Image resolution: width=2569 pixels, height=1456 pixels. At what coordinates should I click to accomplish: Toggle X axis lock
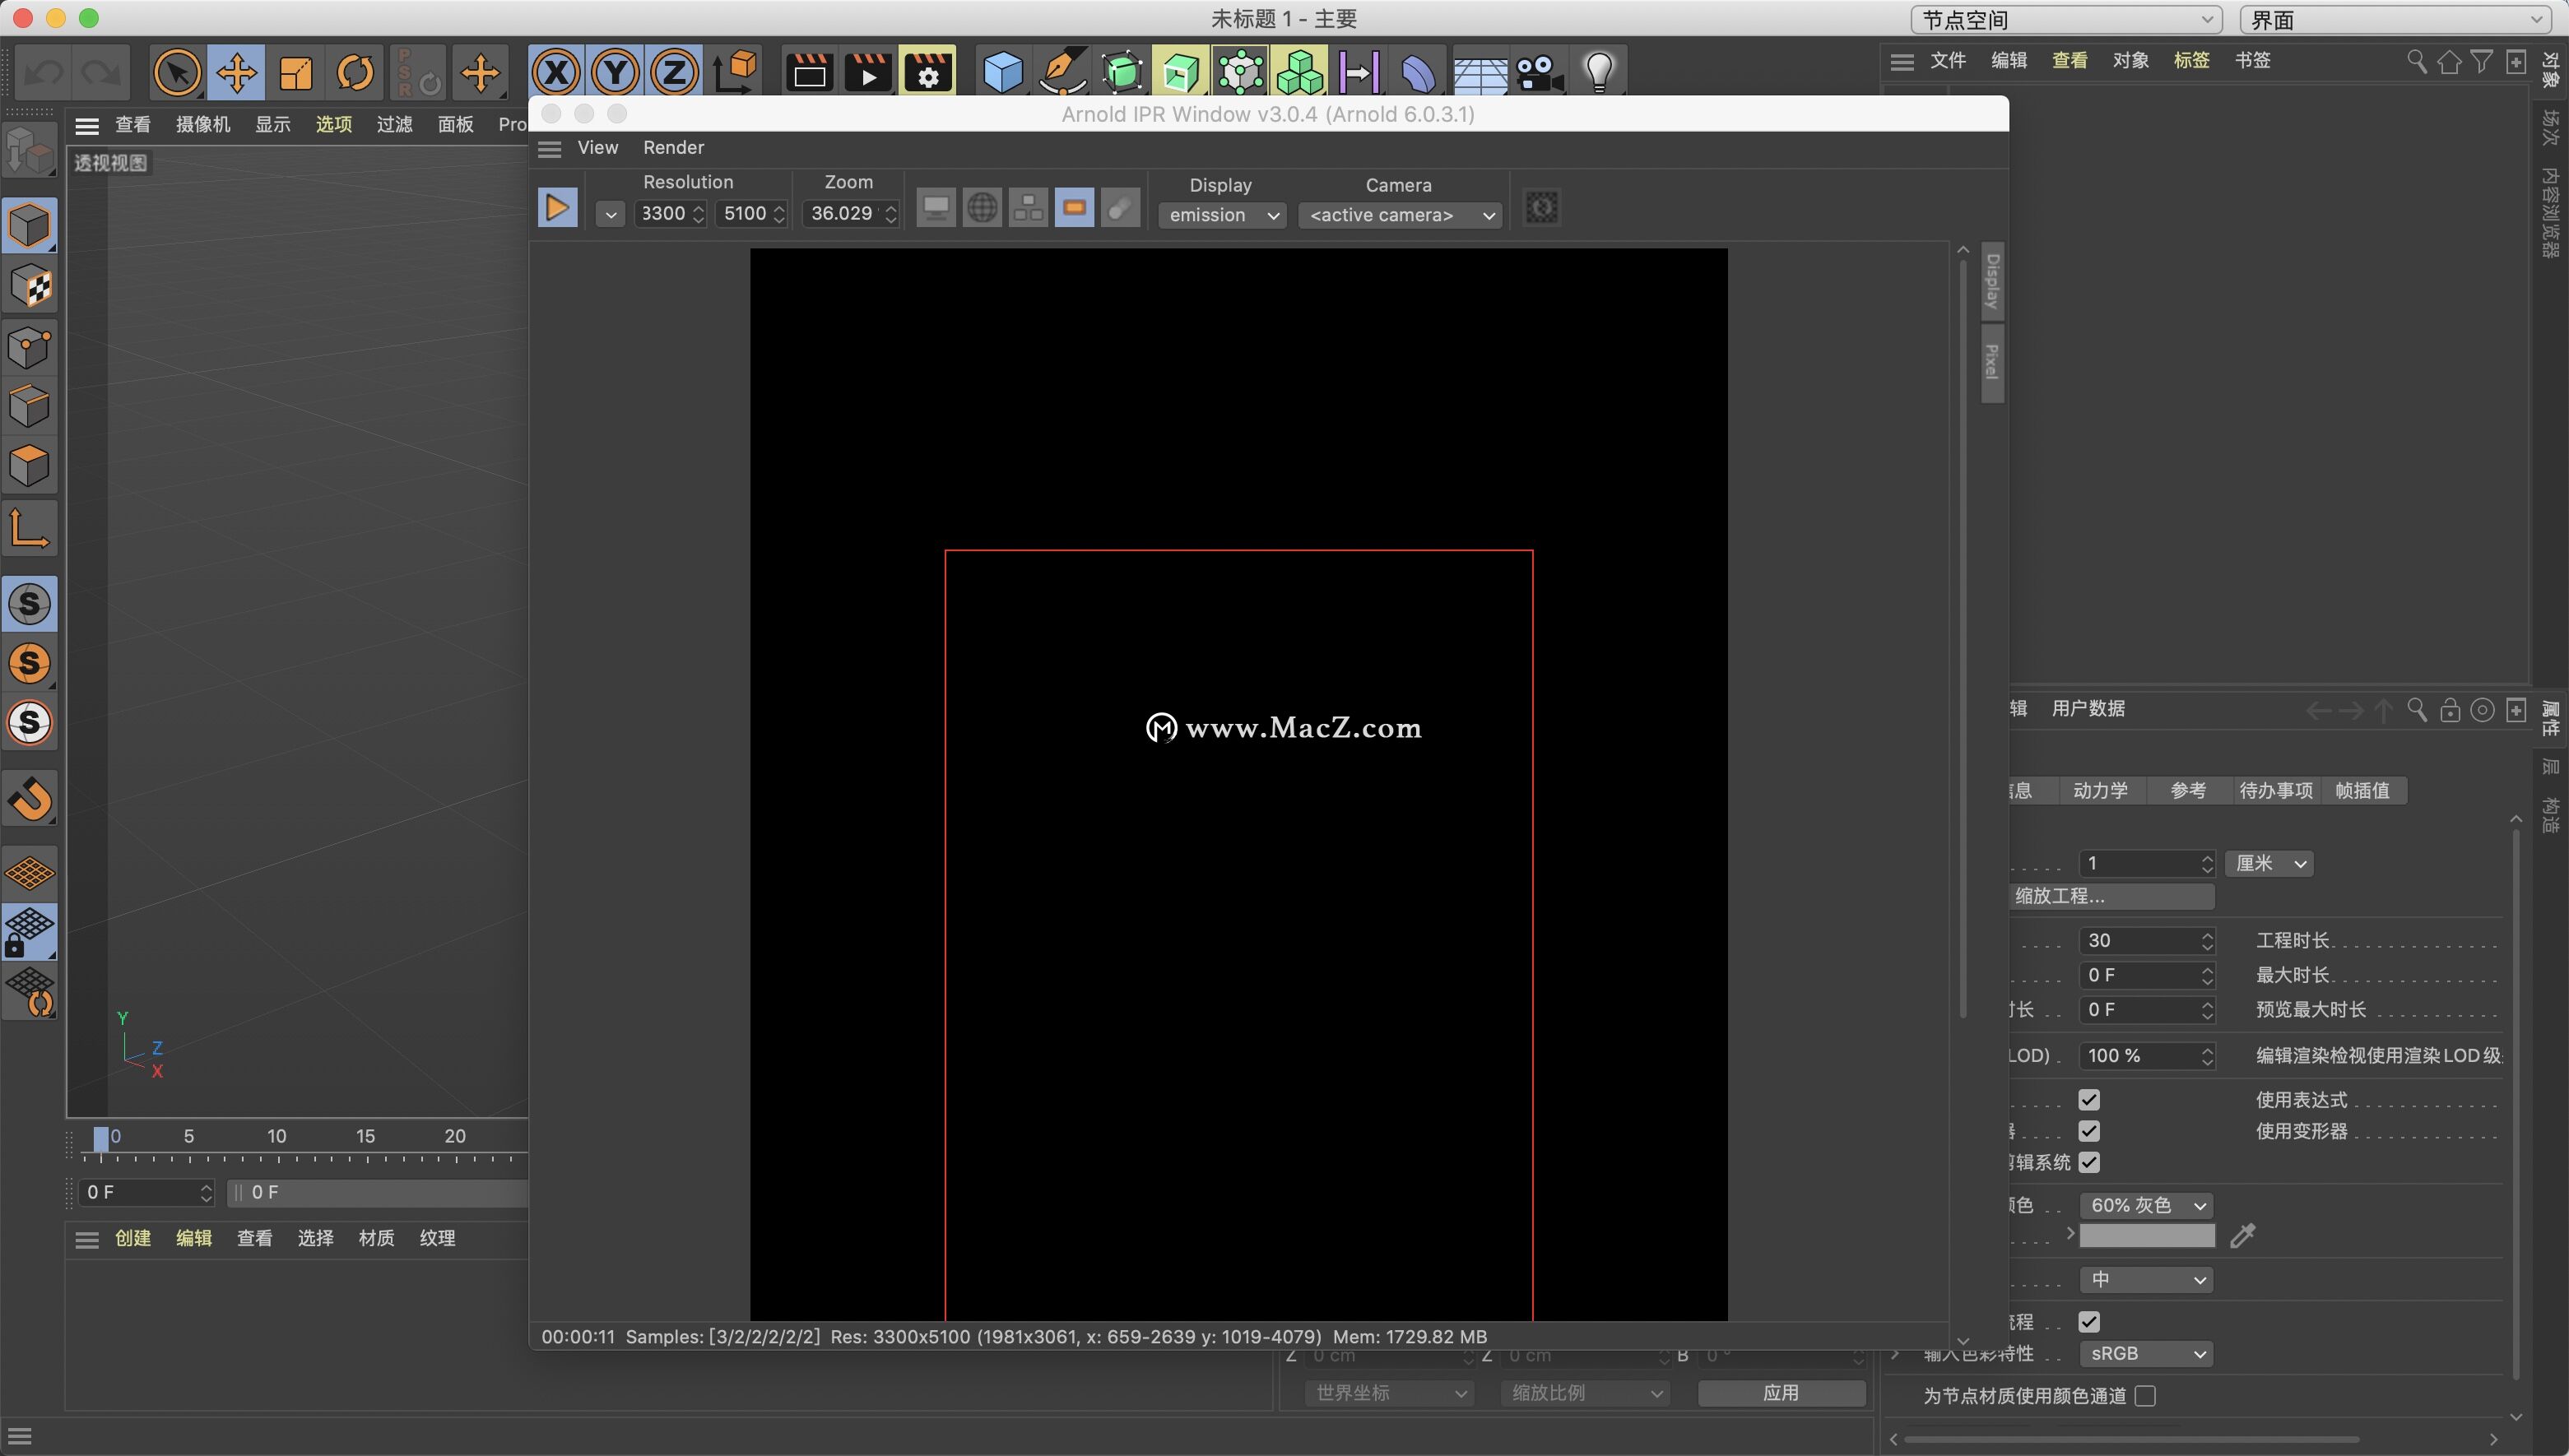coord(556,72)
